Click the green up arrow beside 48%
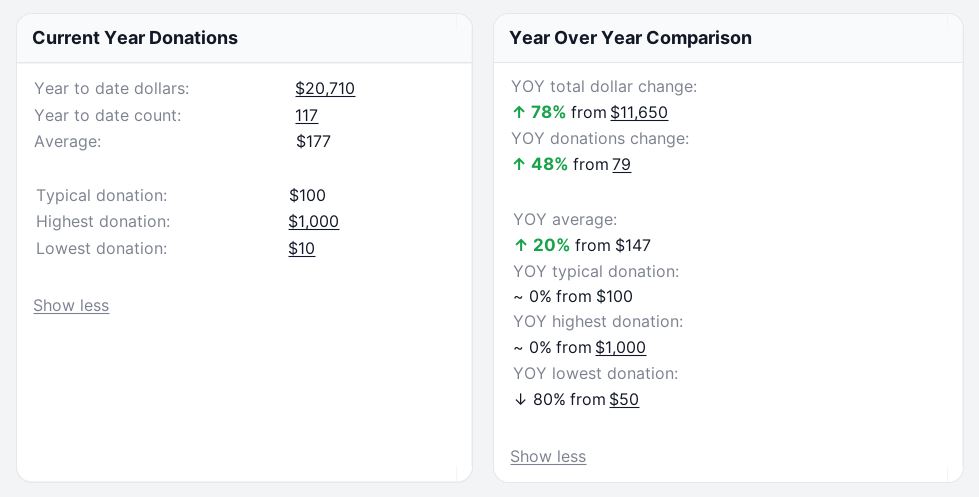 coord(519,164)
